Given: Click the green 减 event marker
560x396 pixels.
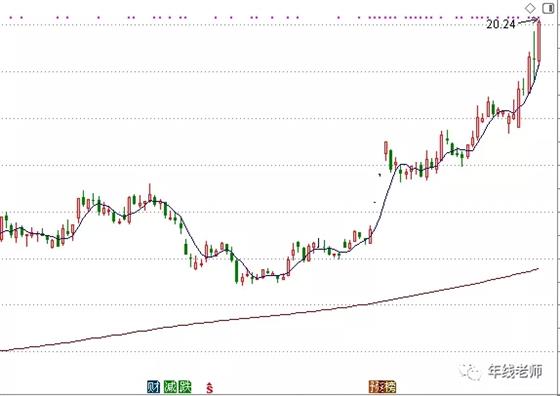Looking at the screenshot, I should click(170, 387).
